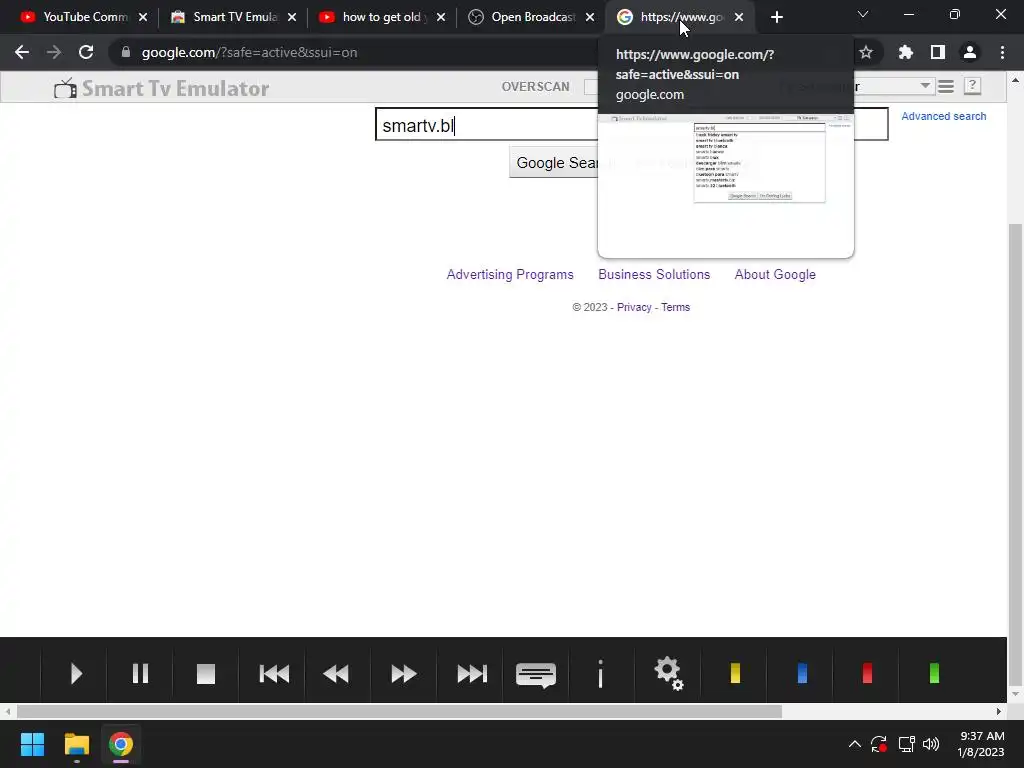Click the site lock icon
The width and height of the screenshot is (1024, 768).
tap(126, 52)
